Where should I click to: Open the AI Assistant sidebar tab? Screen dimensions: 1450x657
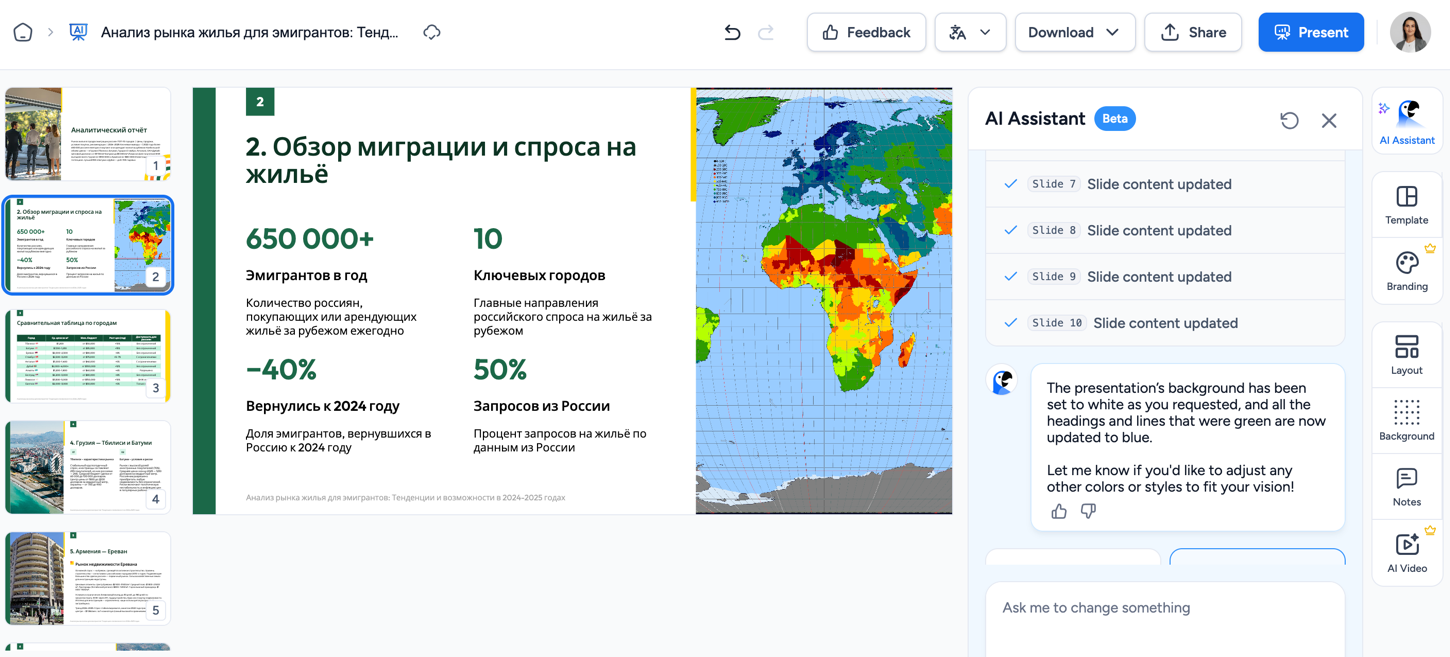point(1407,122)
